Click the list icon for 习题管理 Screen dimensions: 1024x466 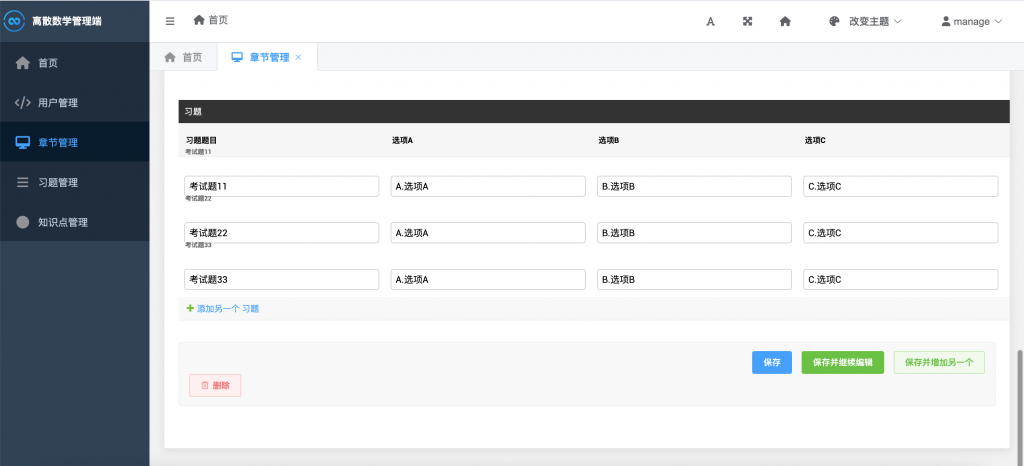click(x=23, y=182)
